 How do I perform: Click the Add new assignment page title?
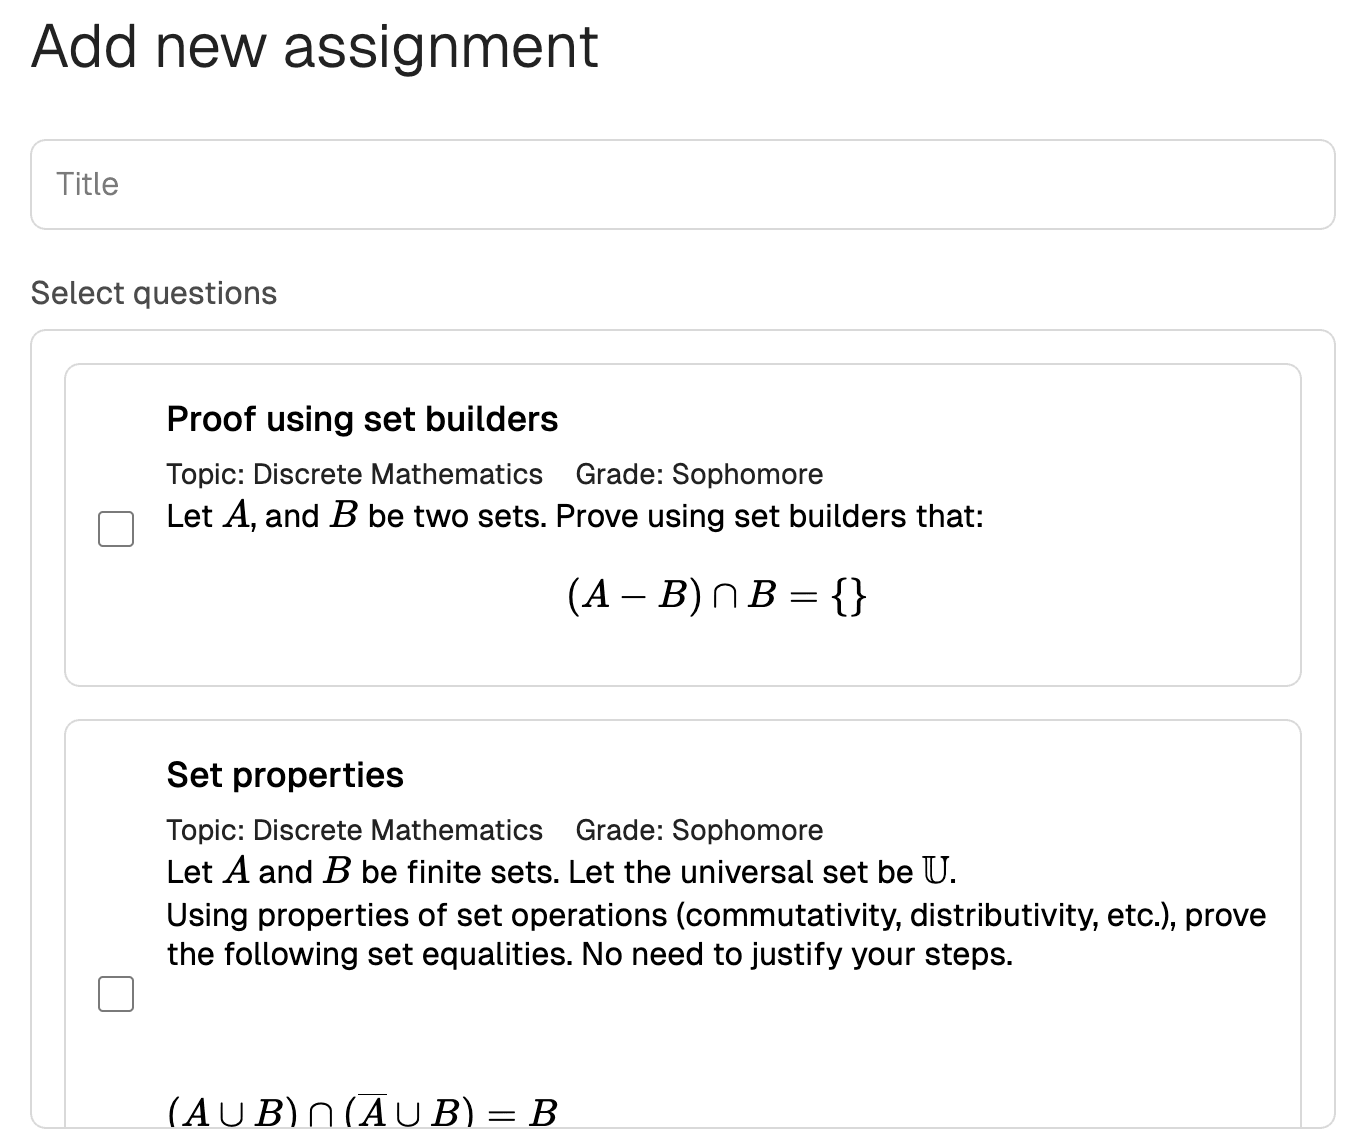pos(314,46)
